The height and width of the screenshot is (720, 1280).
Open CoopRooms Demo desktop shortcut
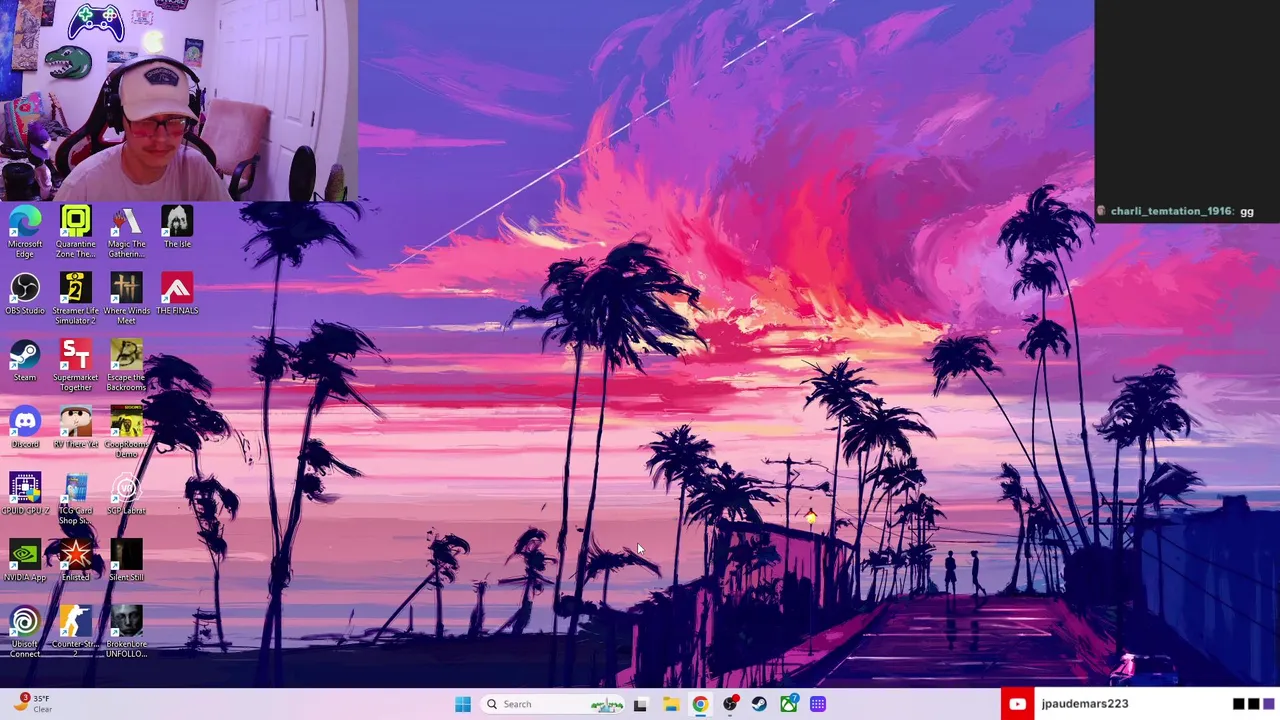pyautogui.click(x=126, y=432)
